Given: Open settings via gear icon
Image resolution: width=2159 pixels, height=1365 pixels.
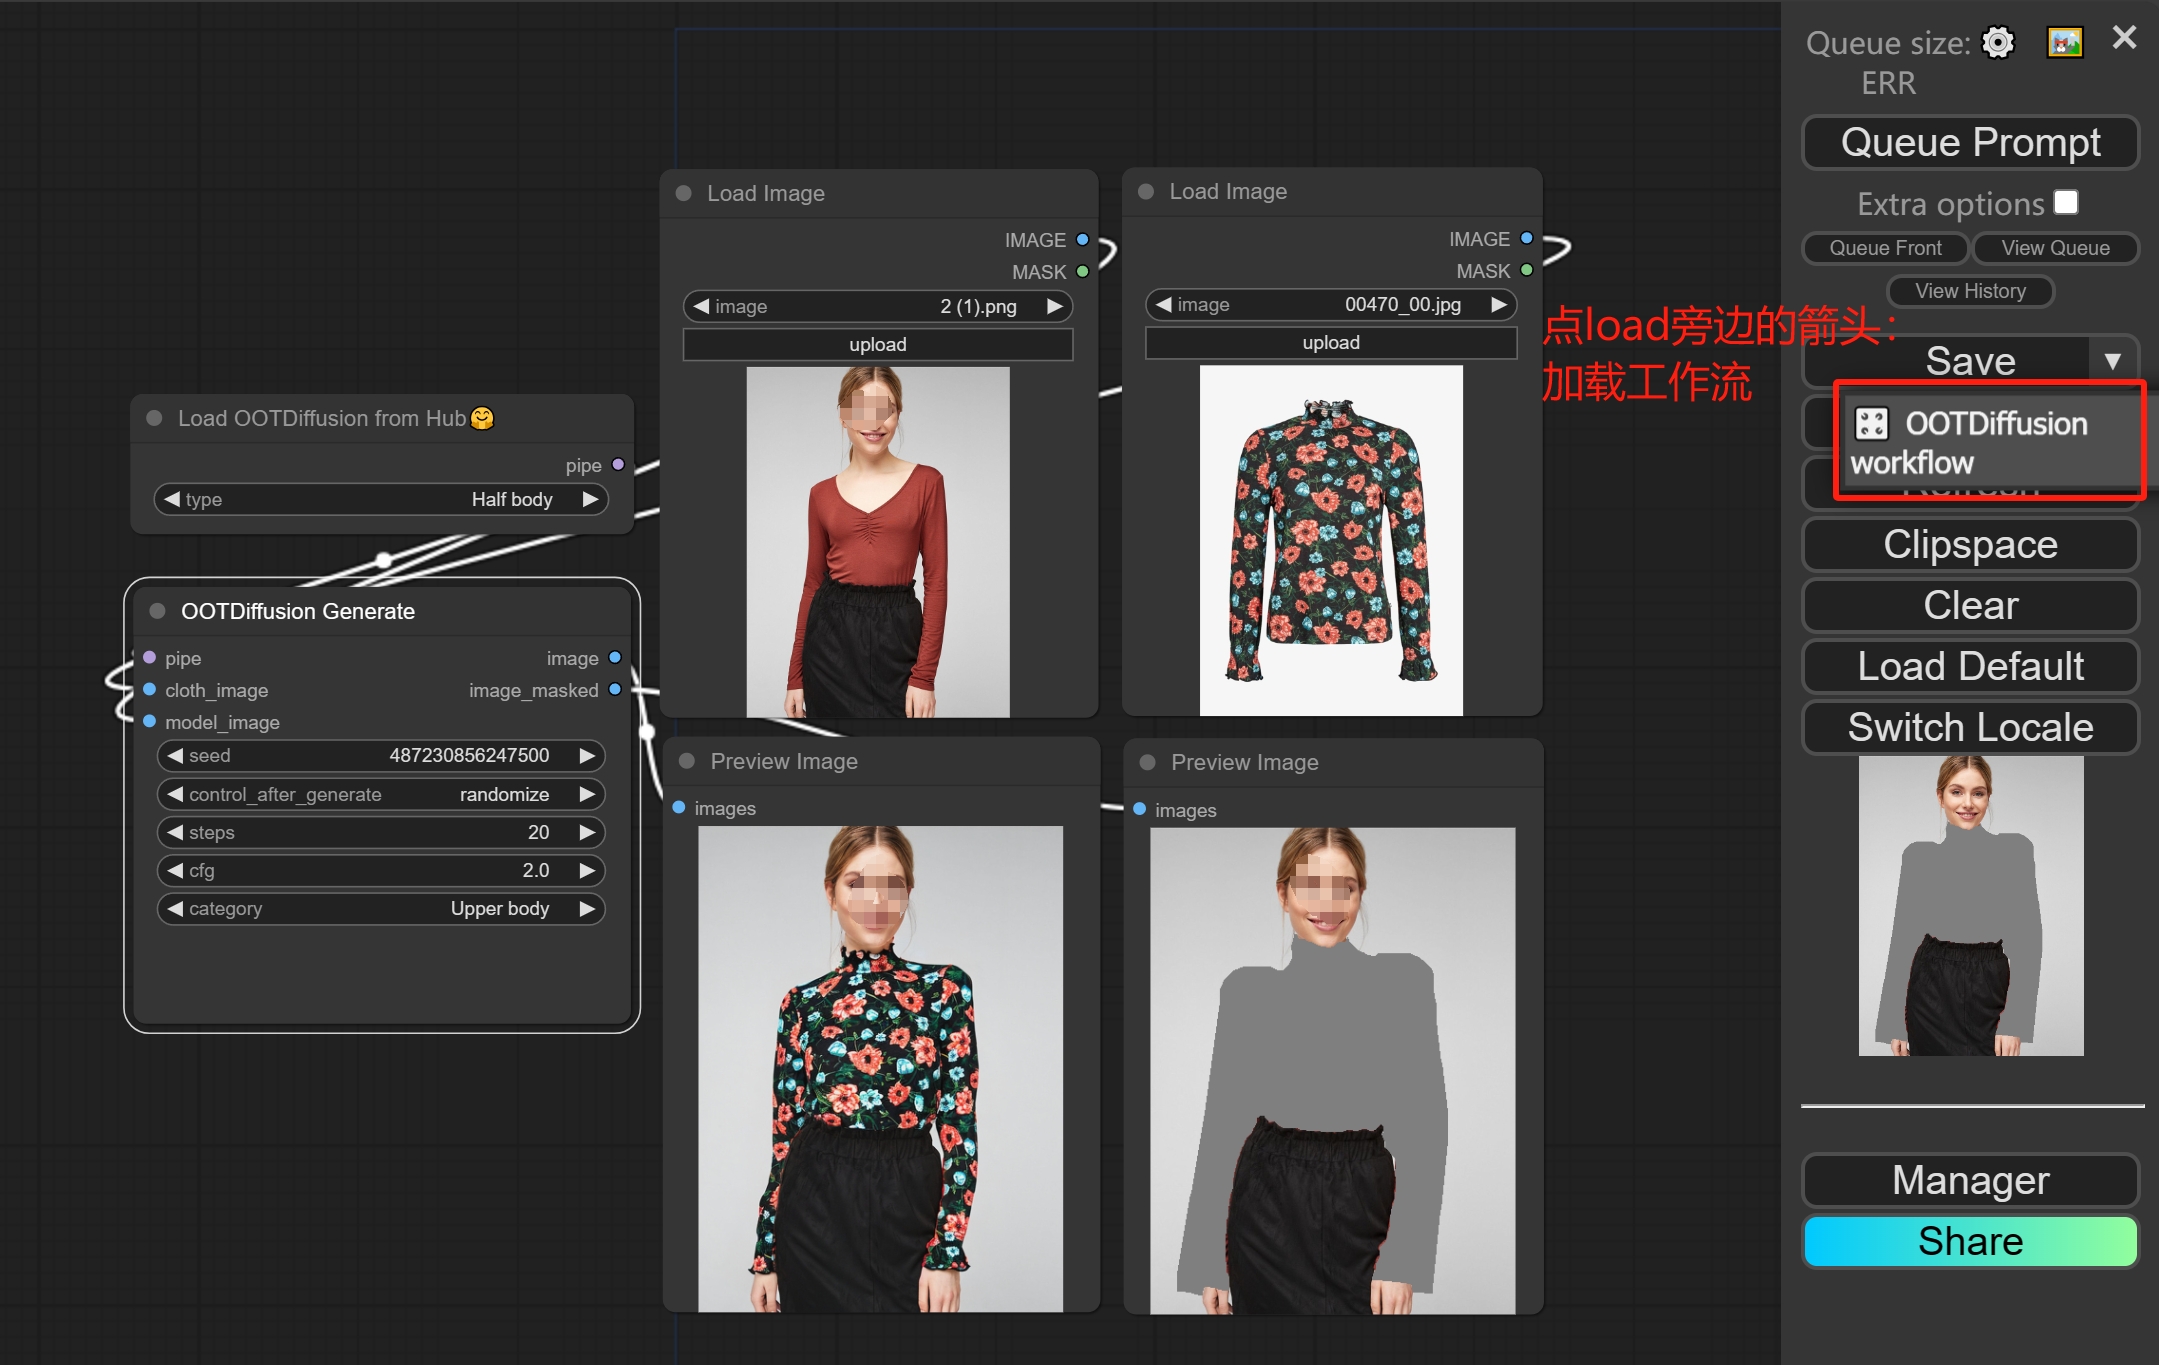Looking at the screenshot, I should [x=1997, y=43].
